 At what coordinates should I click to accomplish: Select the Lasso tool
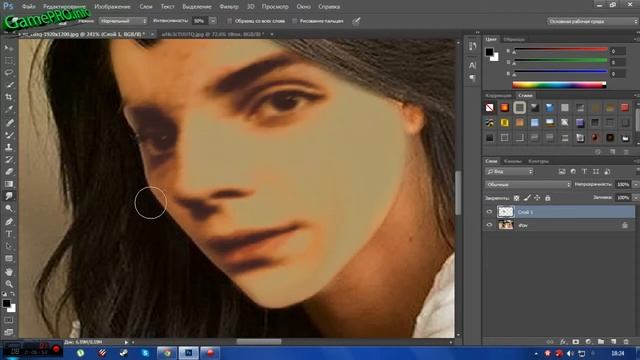click(9, 73)
